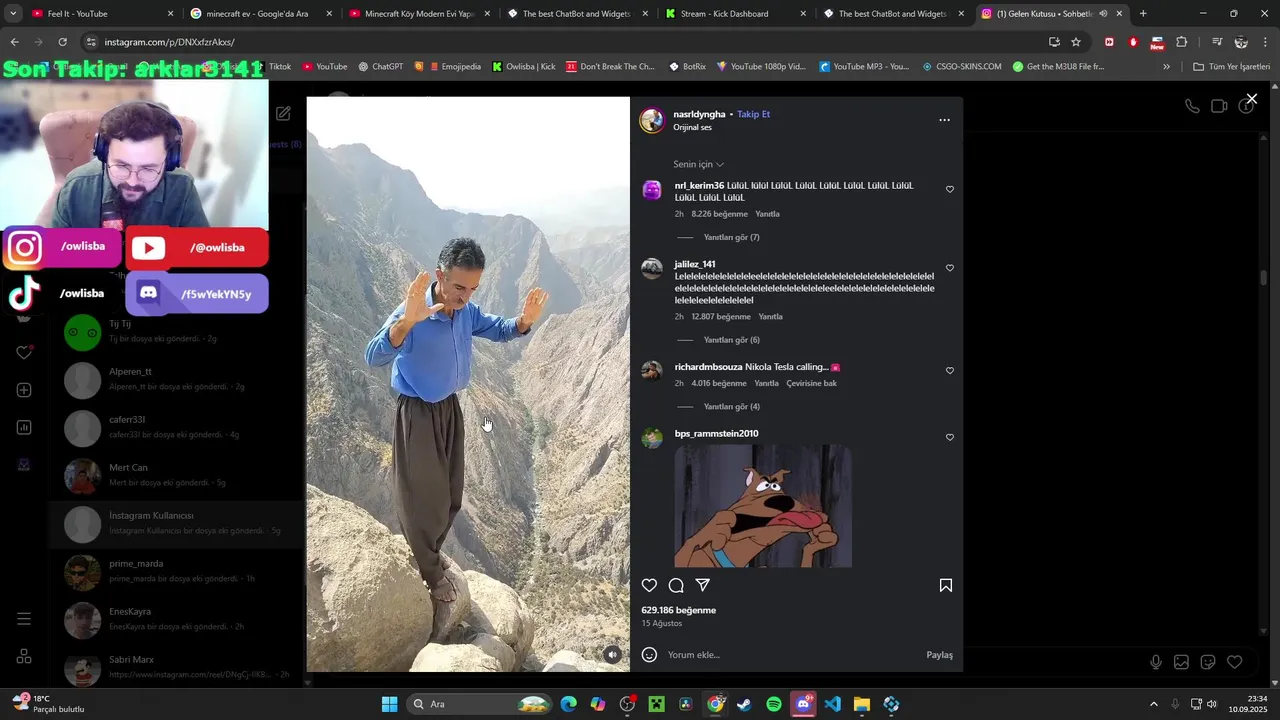Click the browser address bar URL
The width and height of the screenshot is (1280, 720).
click(170, 42)
